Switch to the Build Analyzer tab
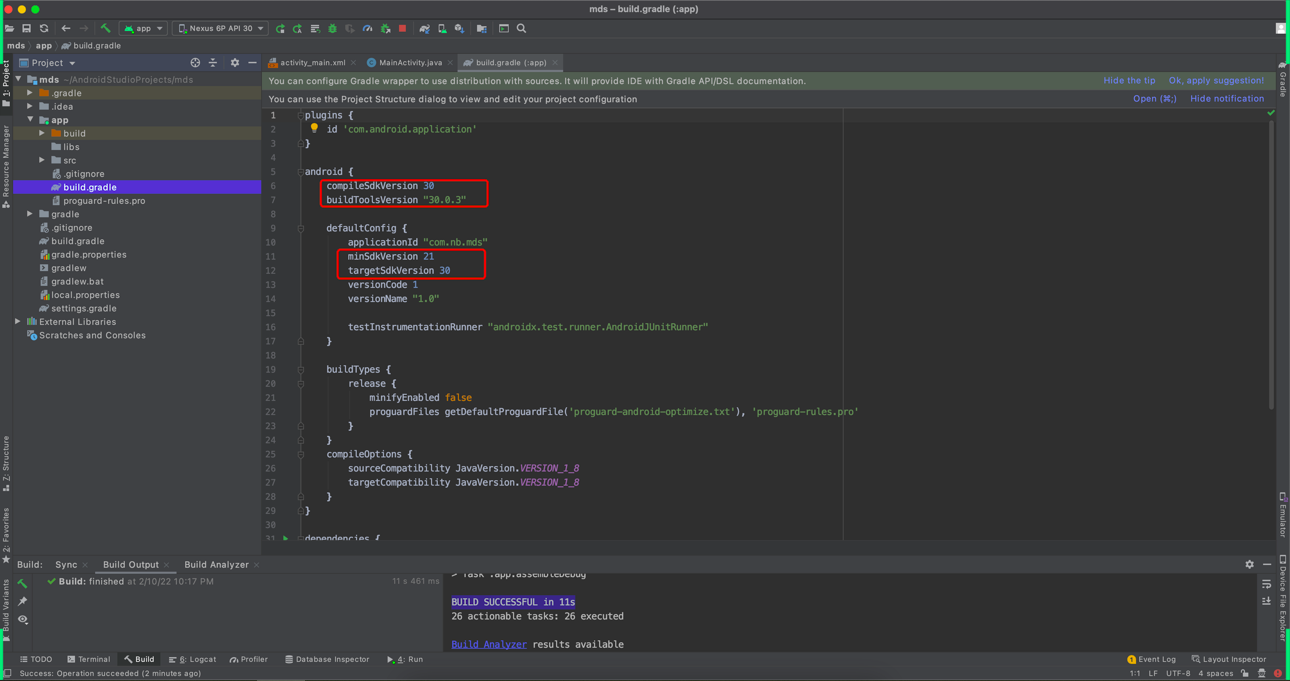 pyautogui.click(x=216, y=565)
